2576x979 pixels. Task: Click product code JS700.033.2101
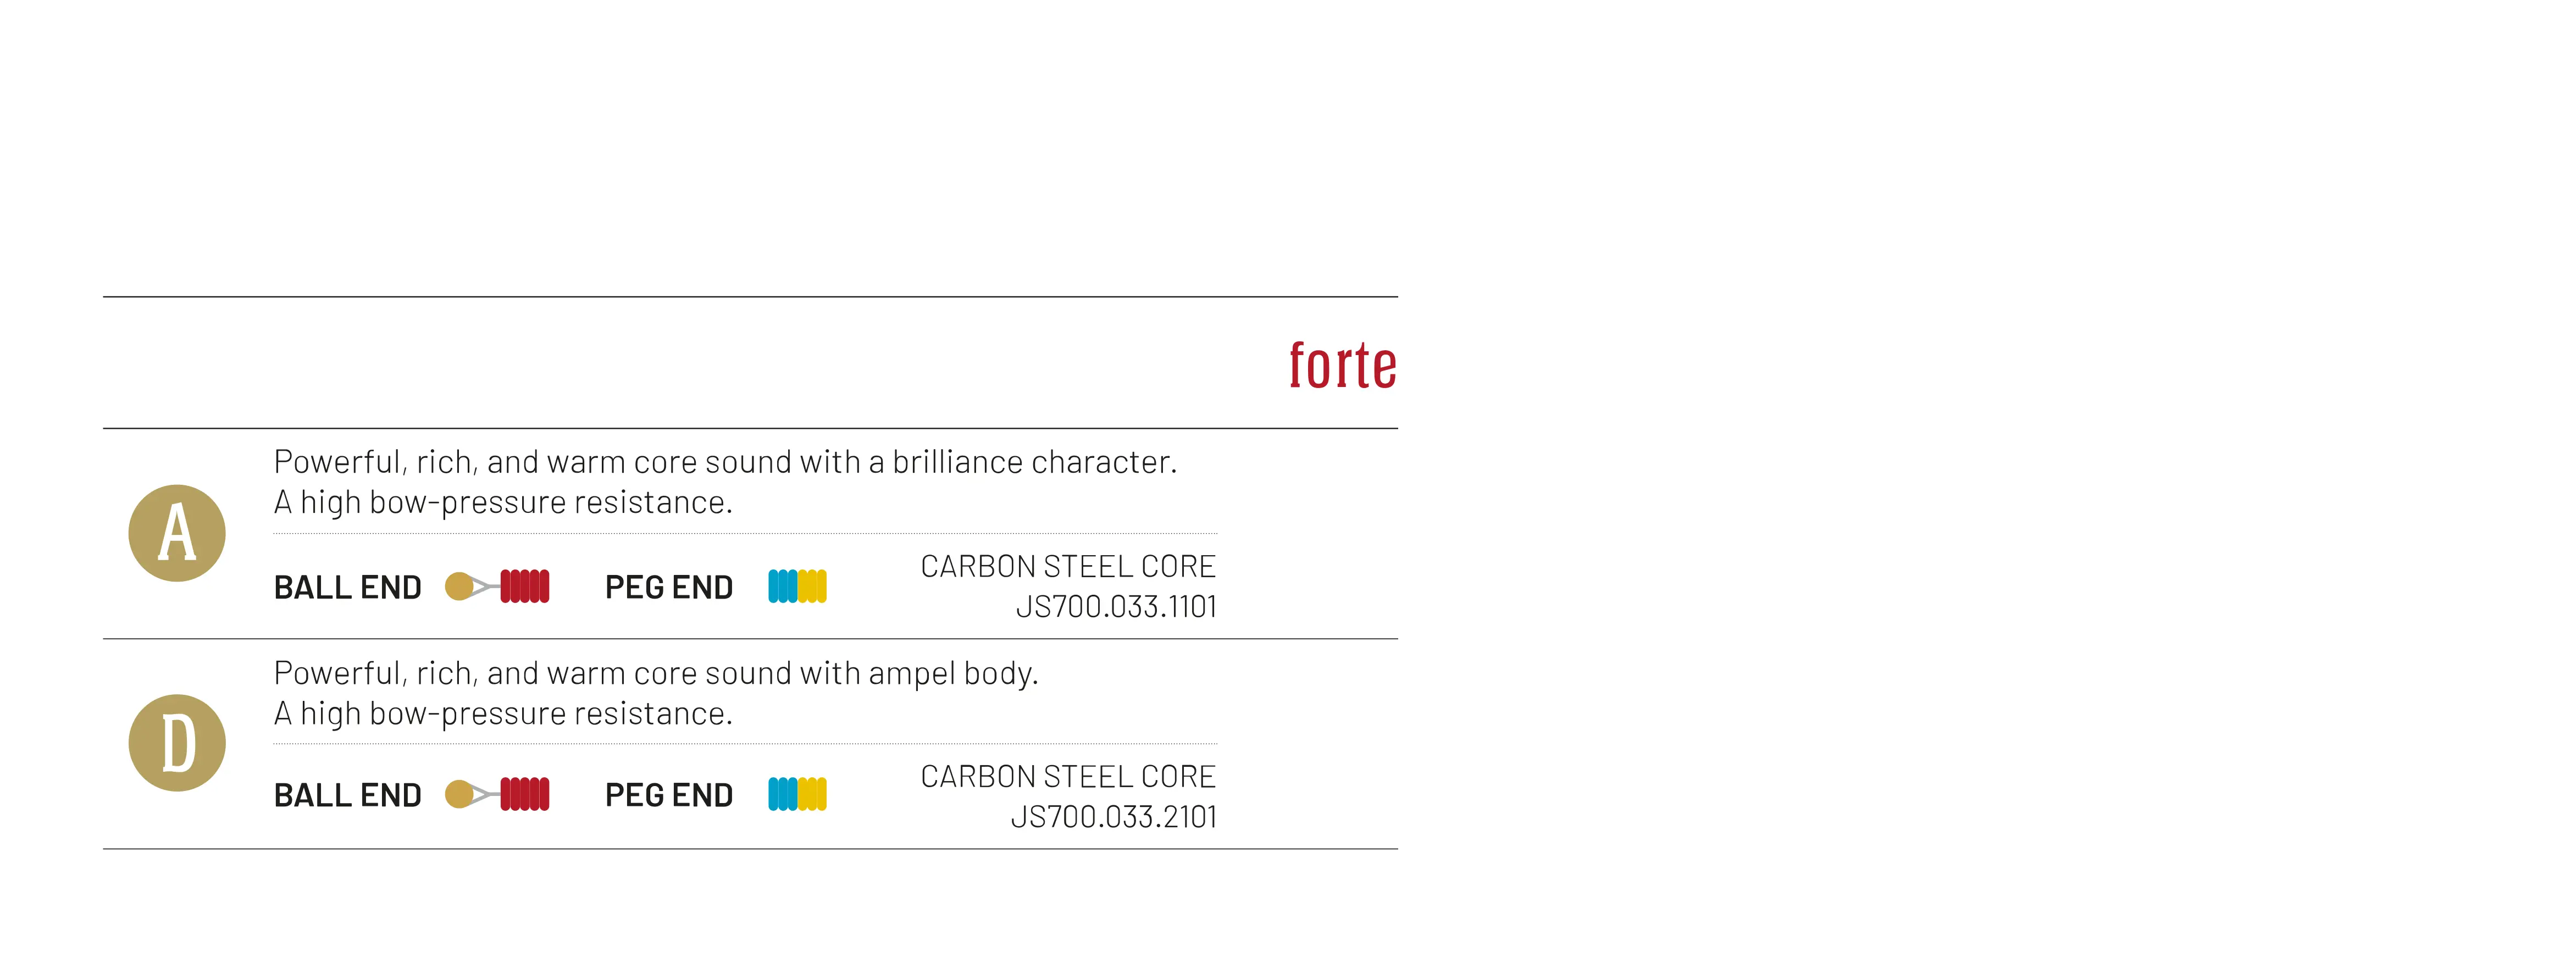click(x=1114, y=817)
